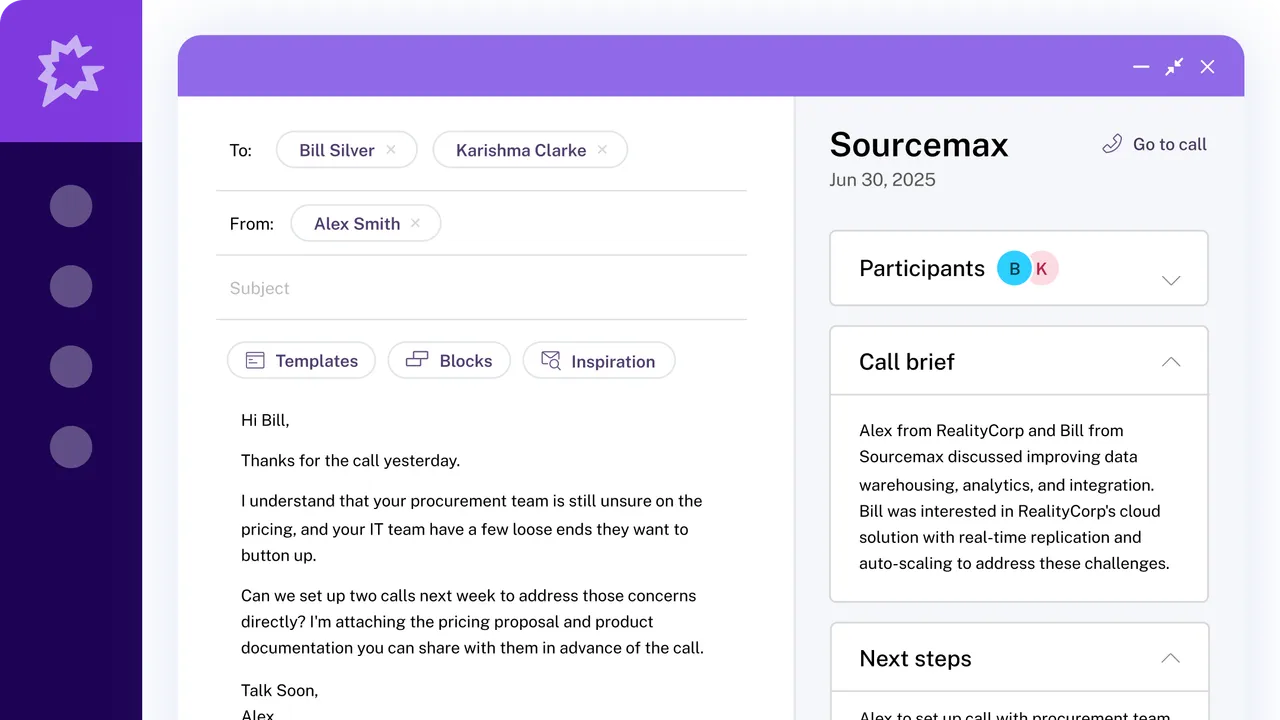
Task: Close the email composer window
Action: (1207, 67)
